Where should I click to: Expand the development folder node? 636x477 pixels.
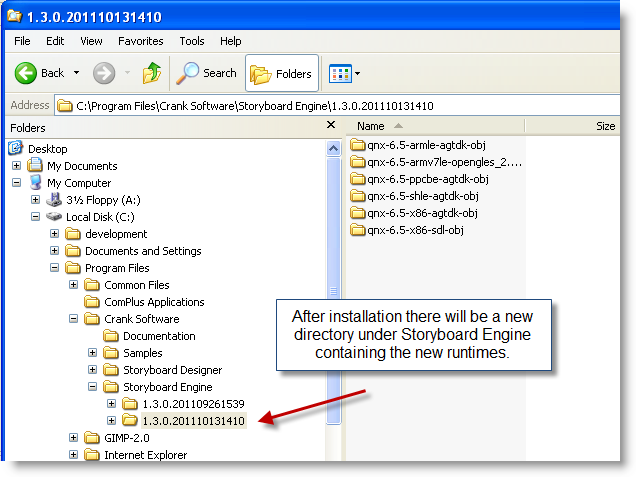(54, 234)
